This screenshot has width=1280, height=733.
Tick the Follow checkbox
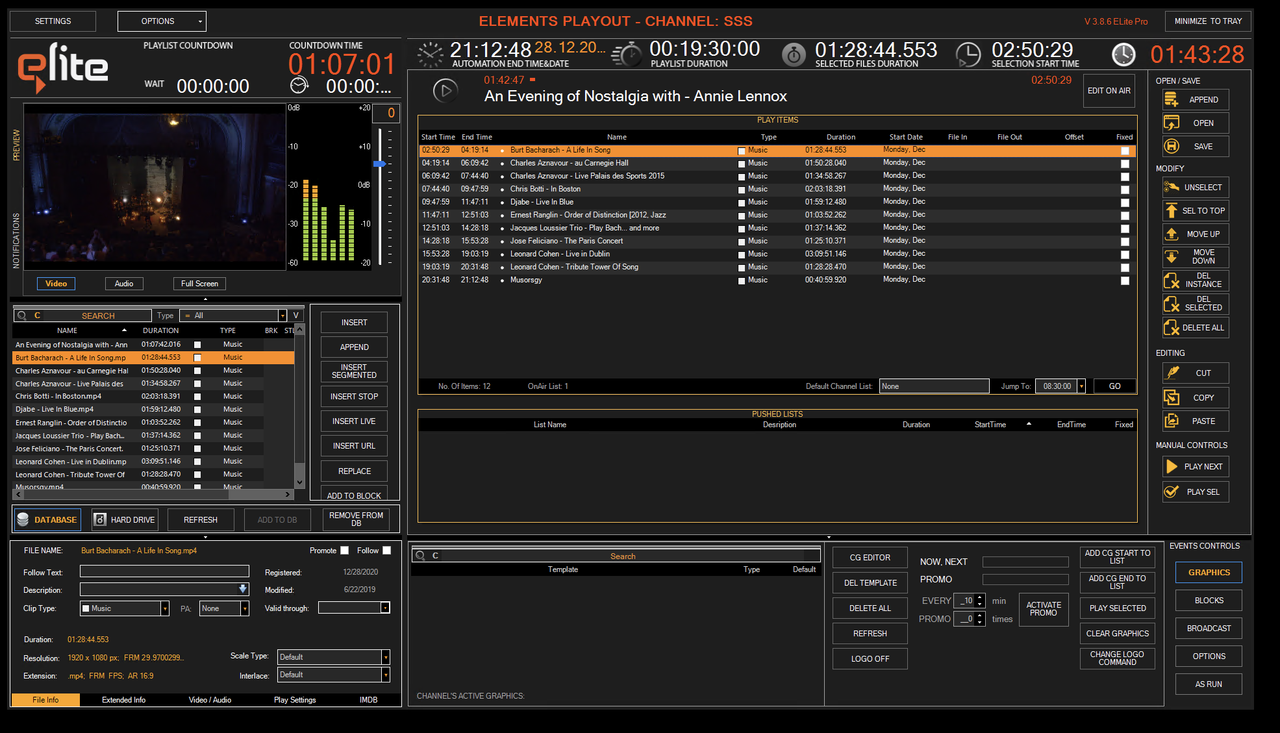[x=387, y=550]
